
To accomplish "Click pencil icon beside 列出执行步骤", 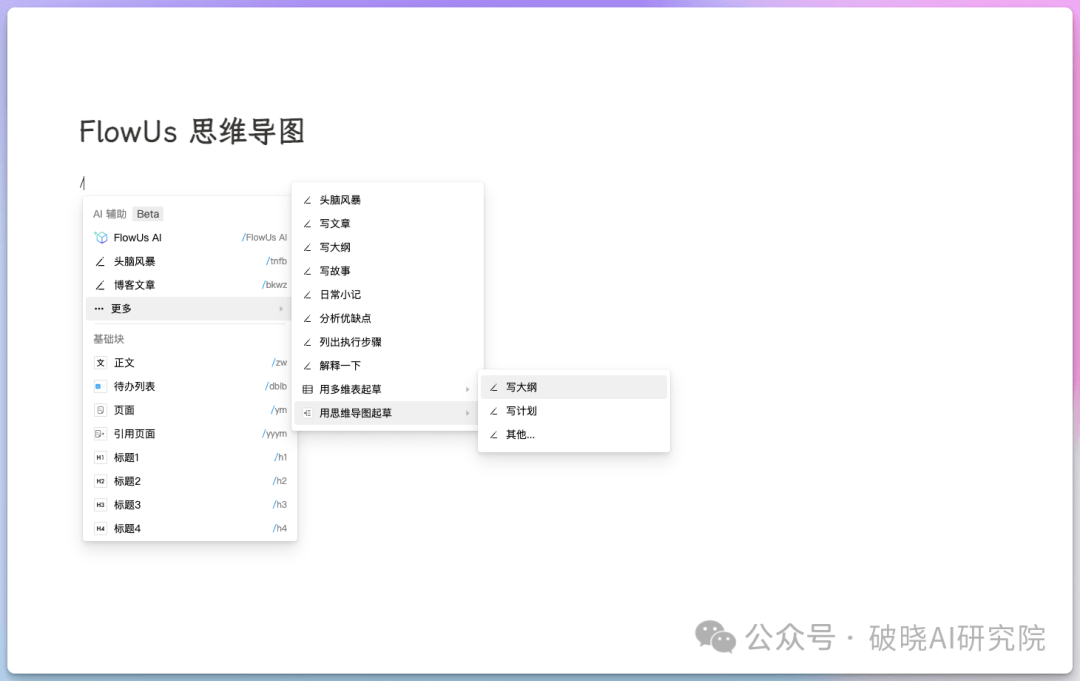I will (x=308, y=342).
